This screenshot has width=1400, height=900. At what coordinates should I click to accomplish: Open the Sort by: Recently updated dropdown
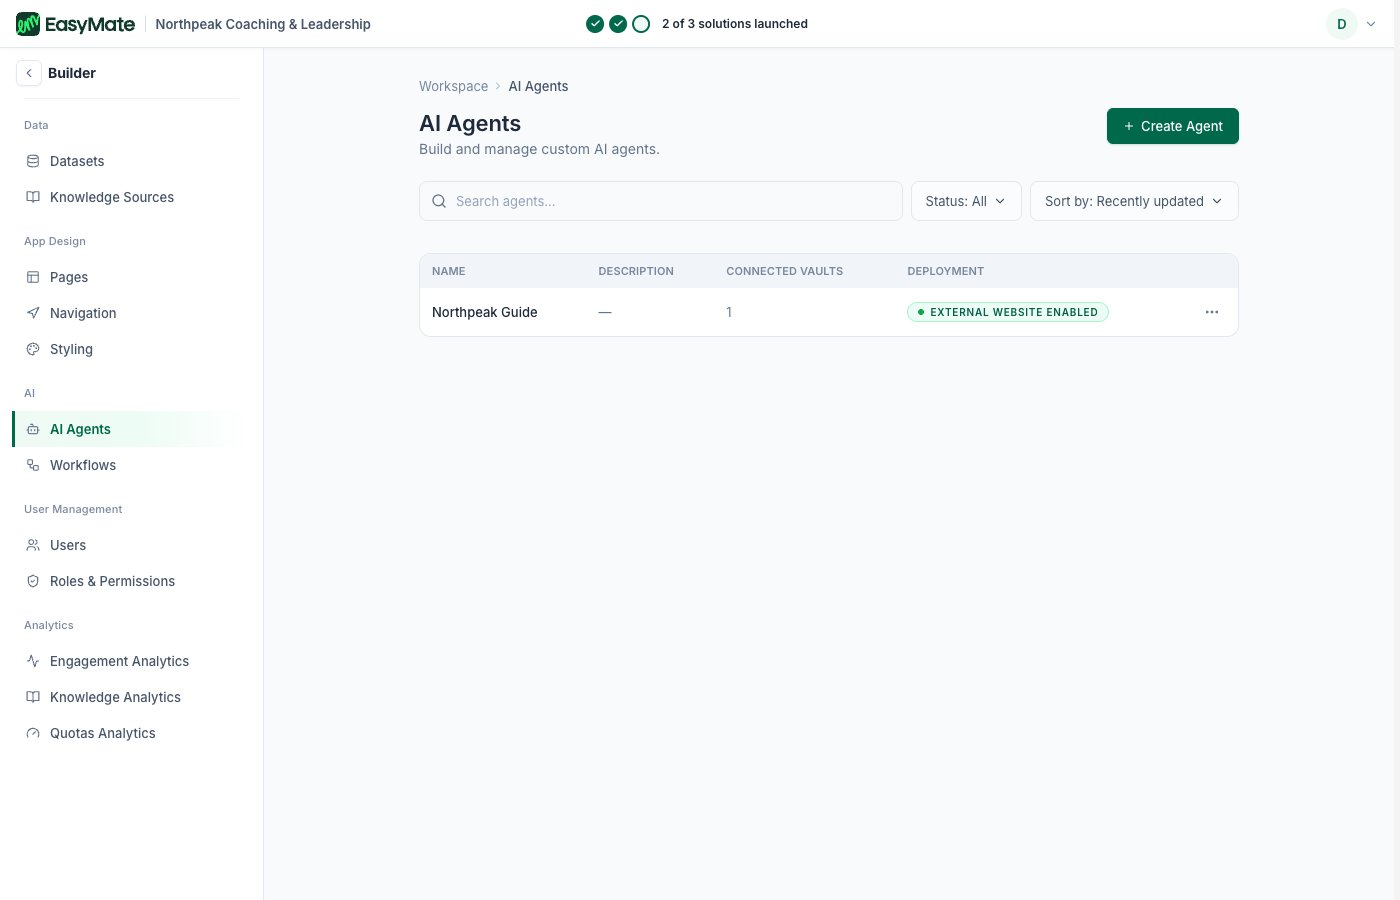pos(1134,201)
